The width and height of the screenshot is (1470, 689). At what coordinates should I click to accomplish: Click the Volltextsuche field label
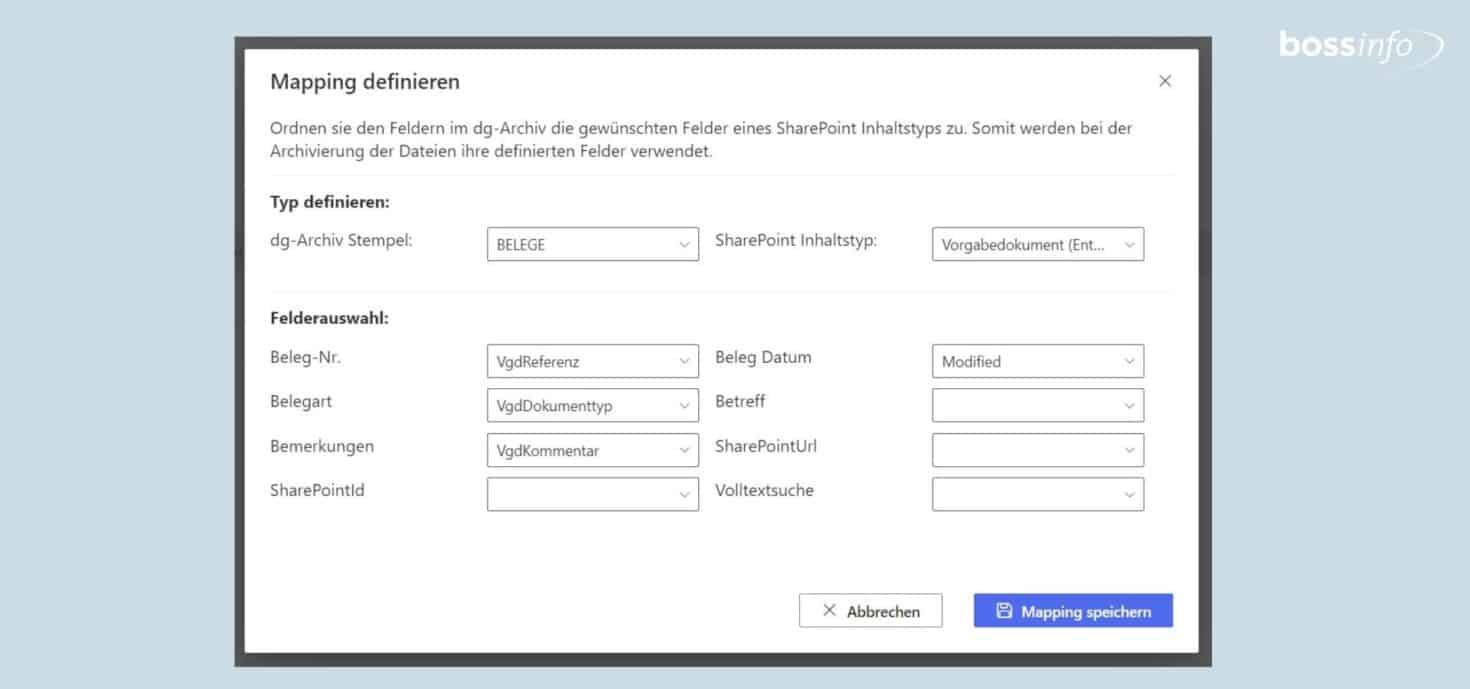764,490
